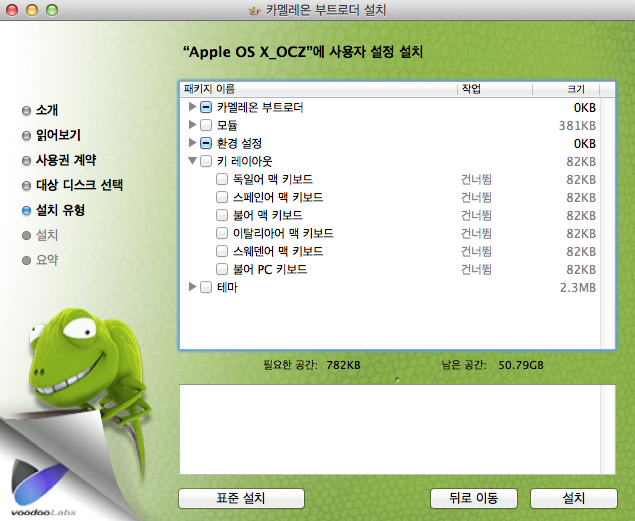Click the 782KB required space value
Screen dimensions: 635x521
point(343,365)
